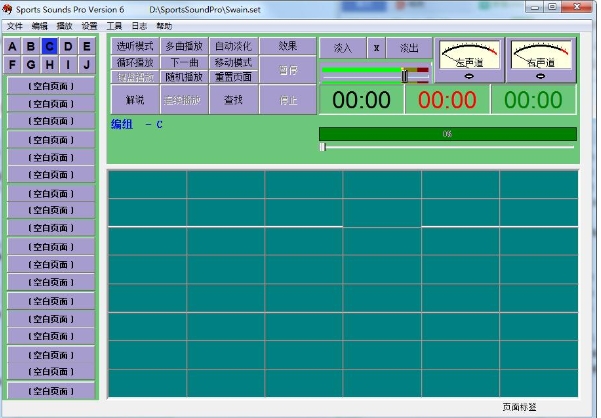Click the red 00:00 timer
The width and height of the screenshot is (601, 418).
447,100
